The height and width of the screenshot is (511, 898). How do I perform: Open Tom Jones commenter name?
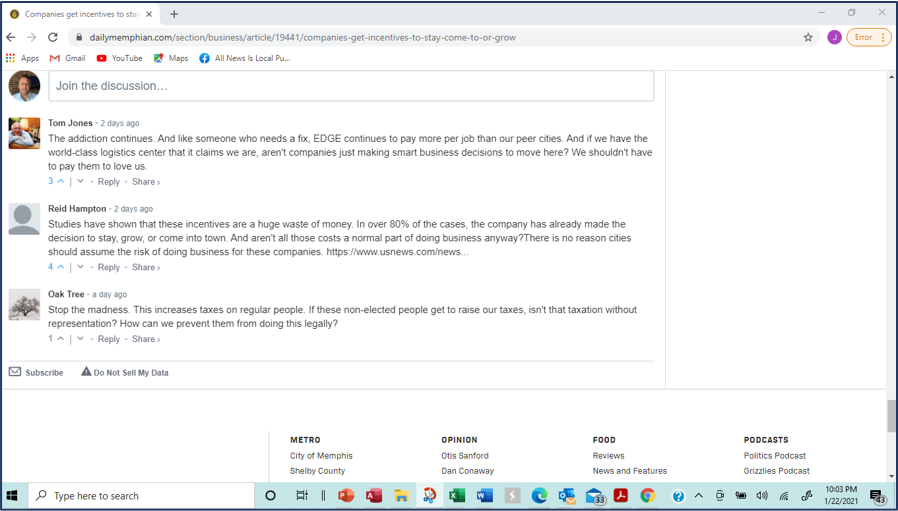(x=70, y=123)
